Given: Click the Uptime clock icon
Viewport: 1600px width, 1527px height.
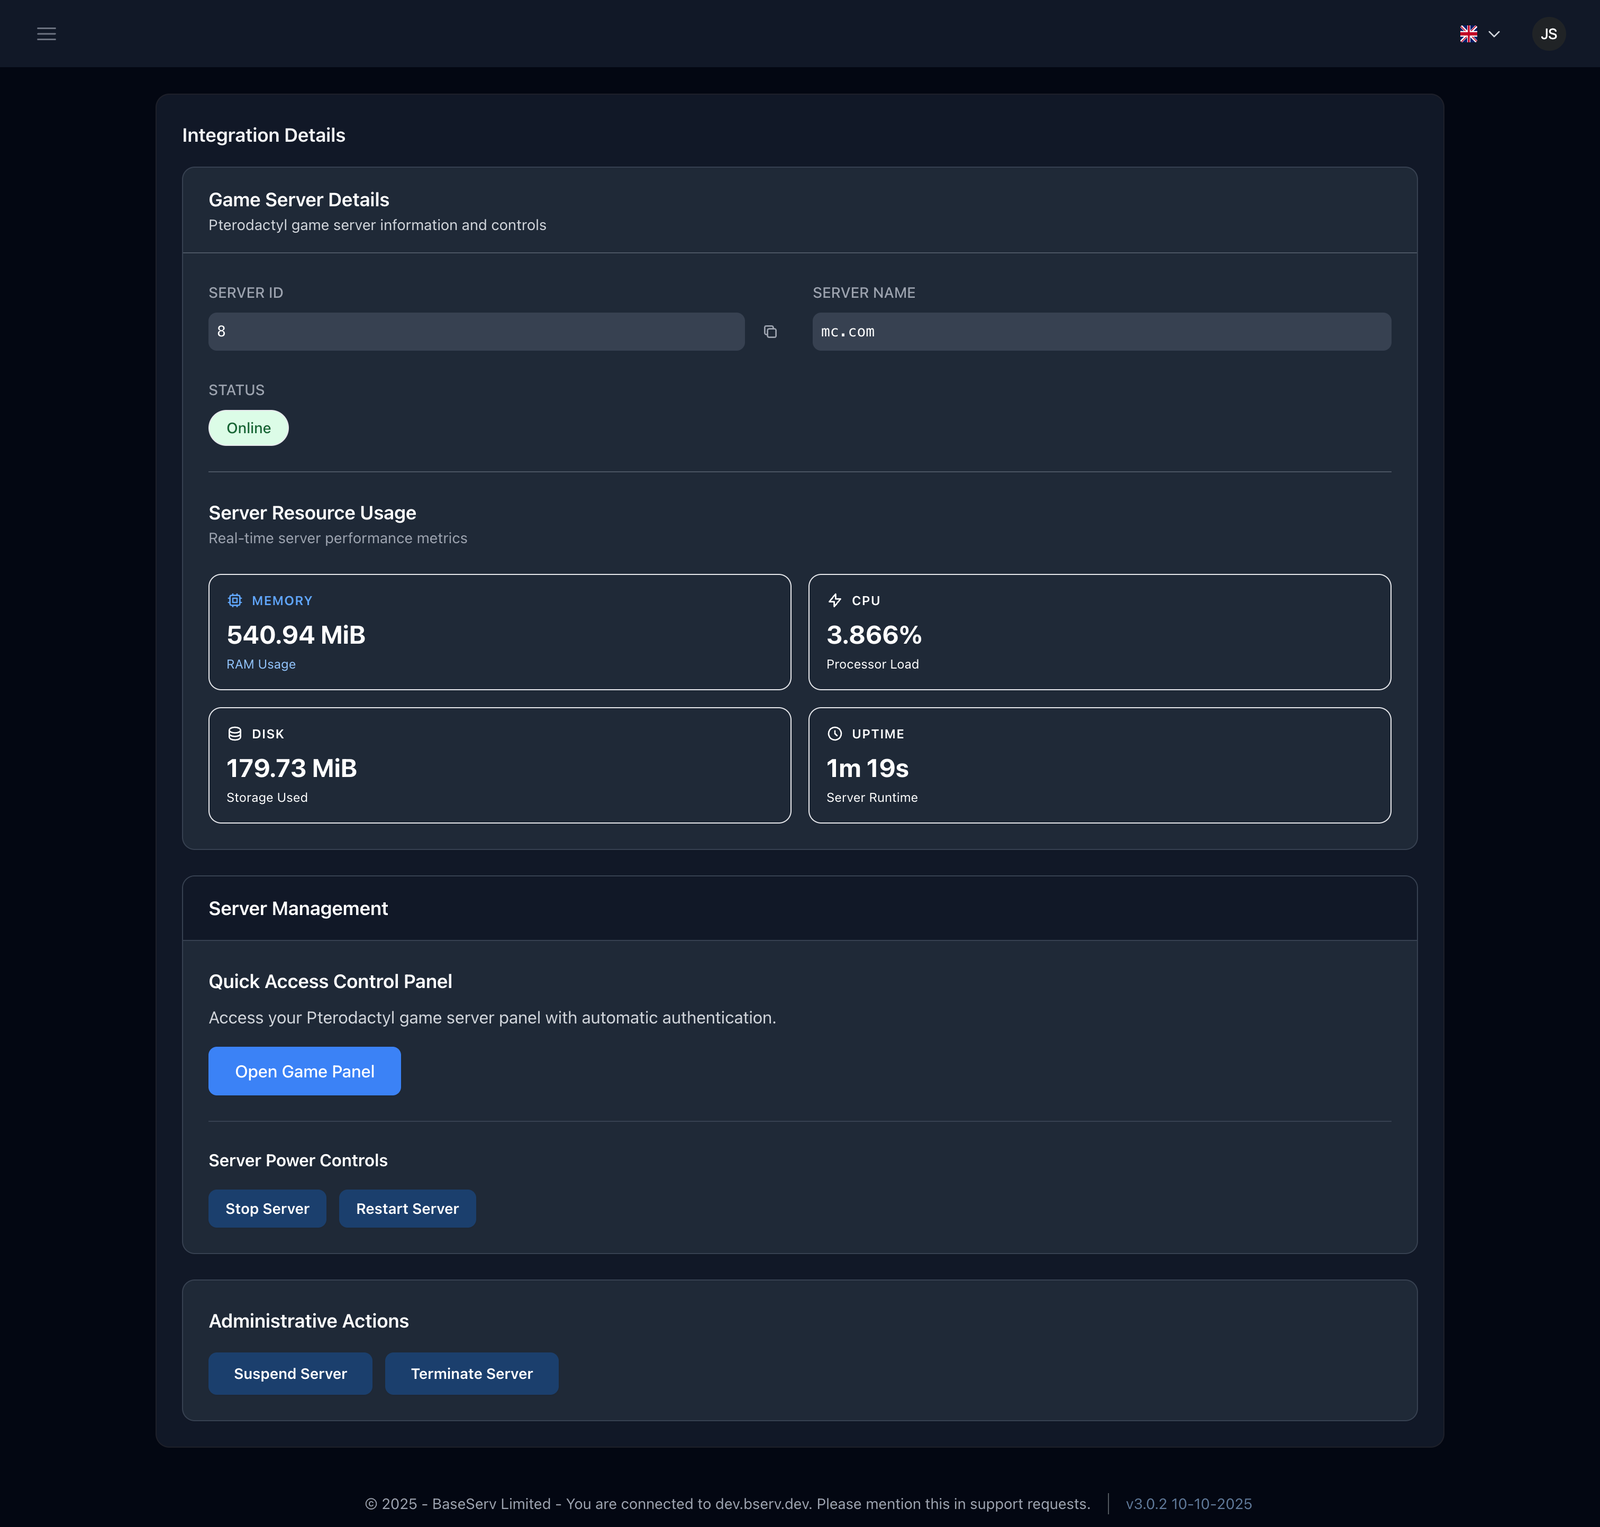Looking at the screenshot, I should pyautogui.click(x=835, y=734).
